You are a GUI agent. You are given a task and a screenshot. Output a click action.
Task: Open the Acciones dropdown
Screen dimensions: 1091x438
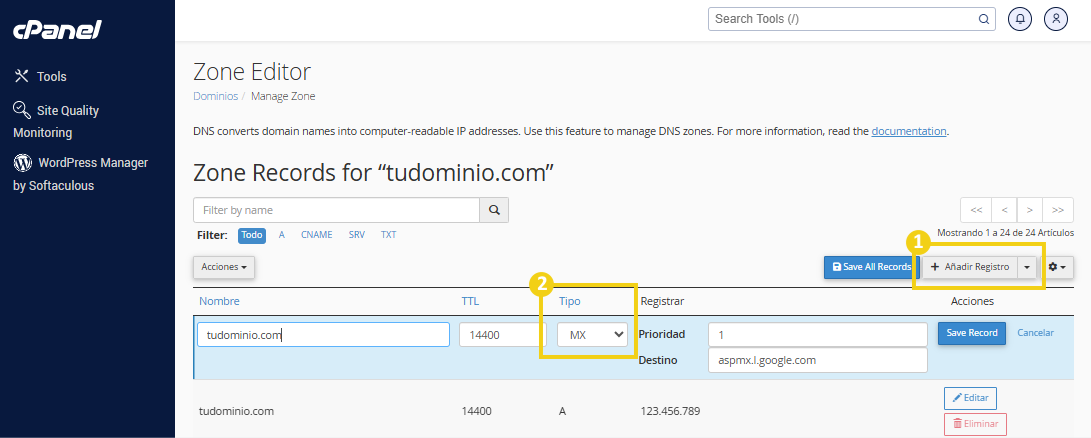[224, 267]
